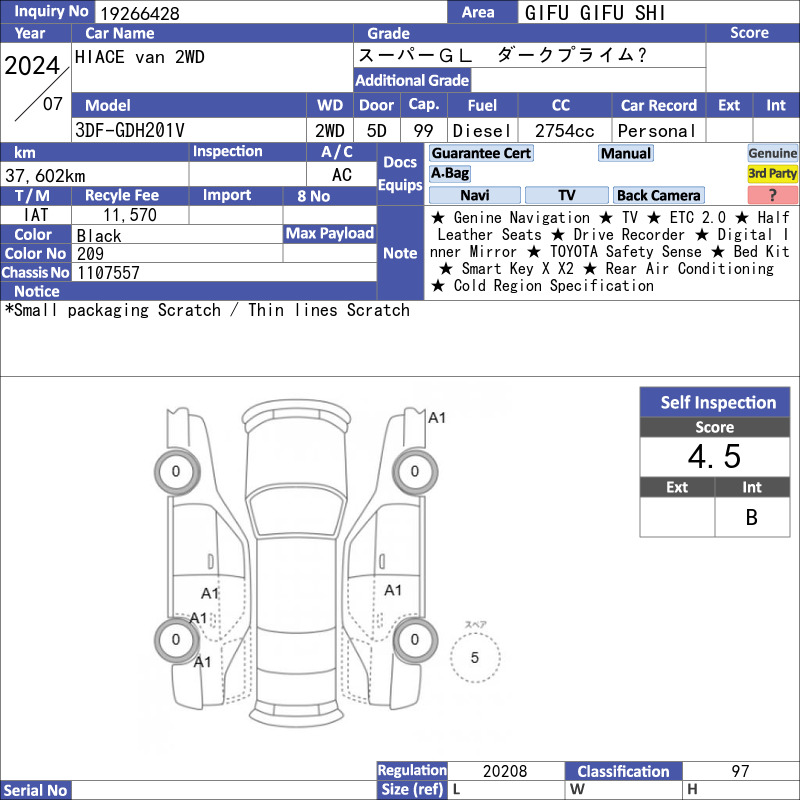Click the front right wheel icon
This screenshot has height=800, width=800.
[415, 471]
